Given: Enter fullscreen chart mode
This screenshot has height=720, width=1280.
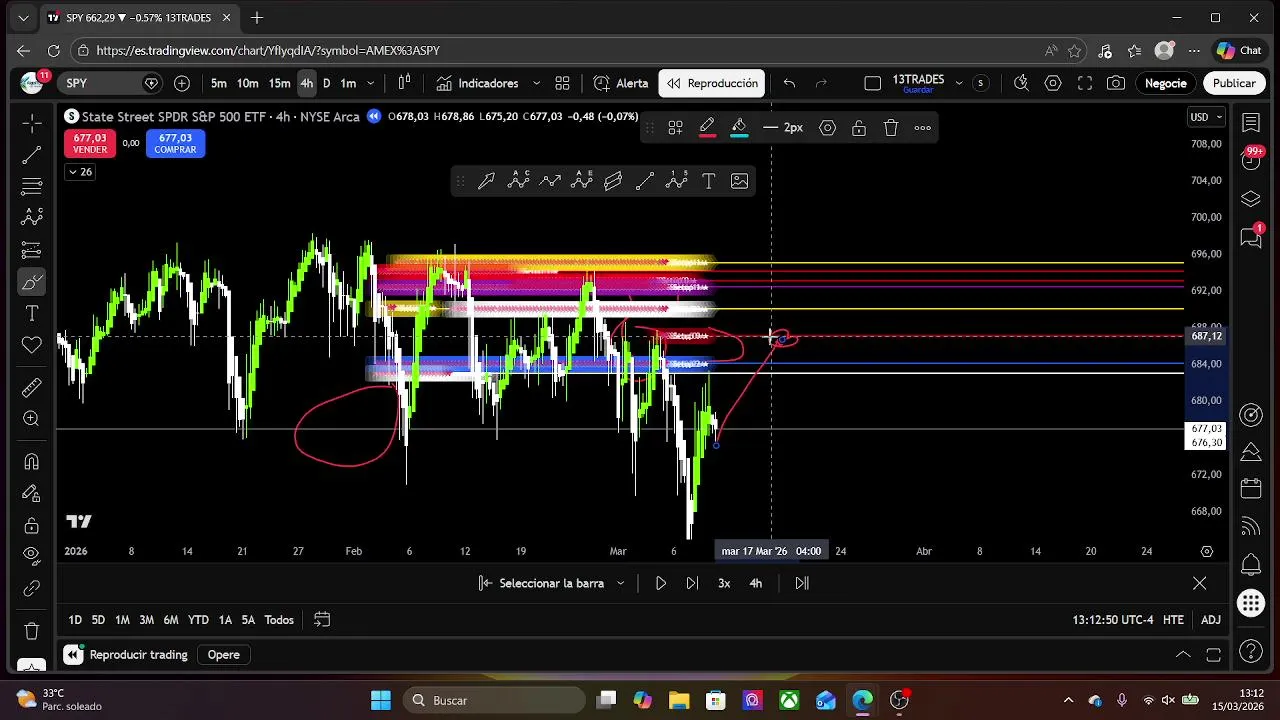Looking at the screenshot, I should coord(1085,83).
